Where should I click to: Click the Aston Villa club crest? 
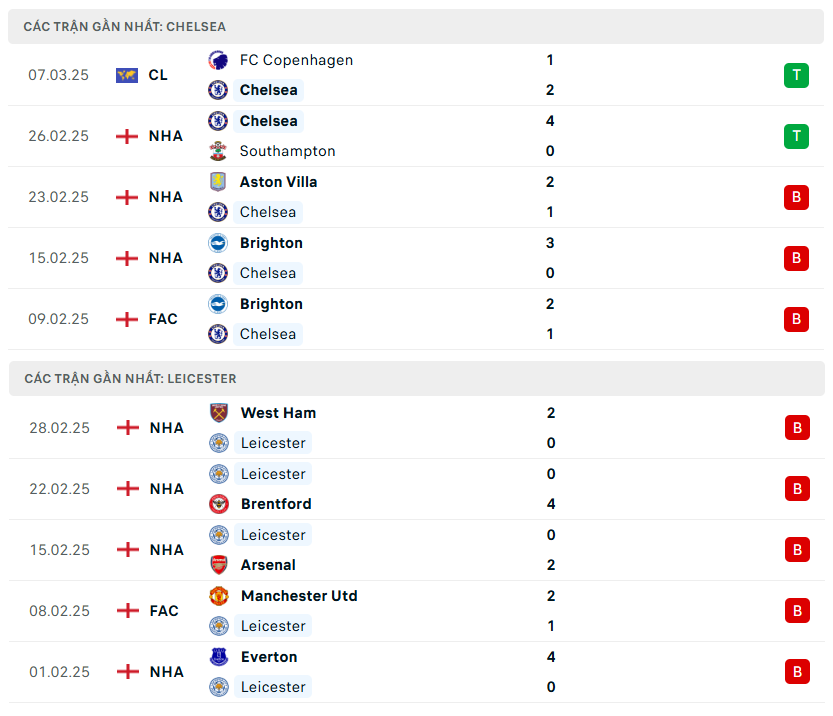(x=217, y=182)
